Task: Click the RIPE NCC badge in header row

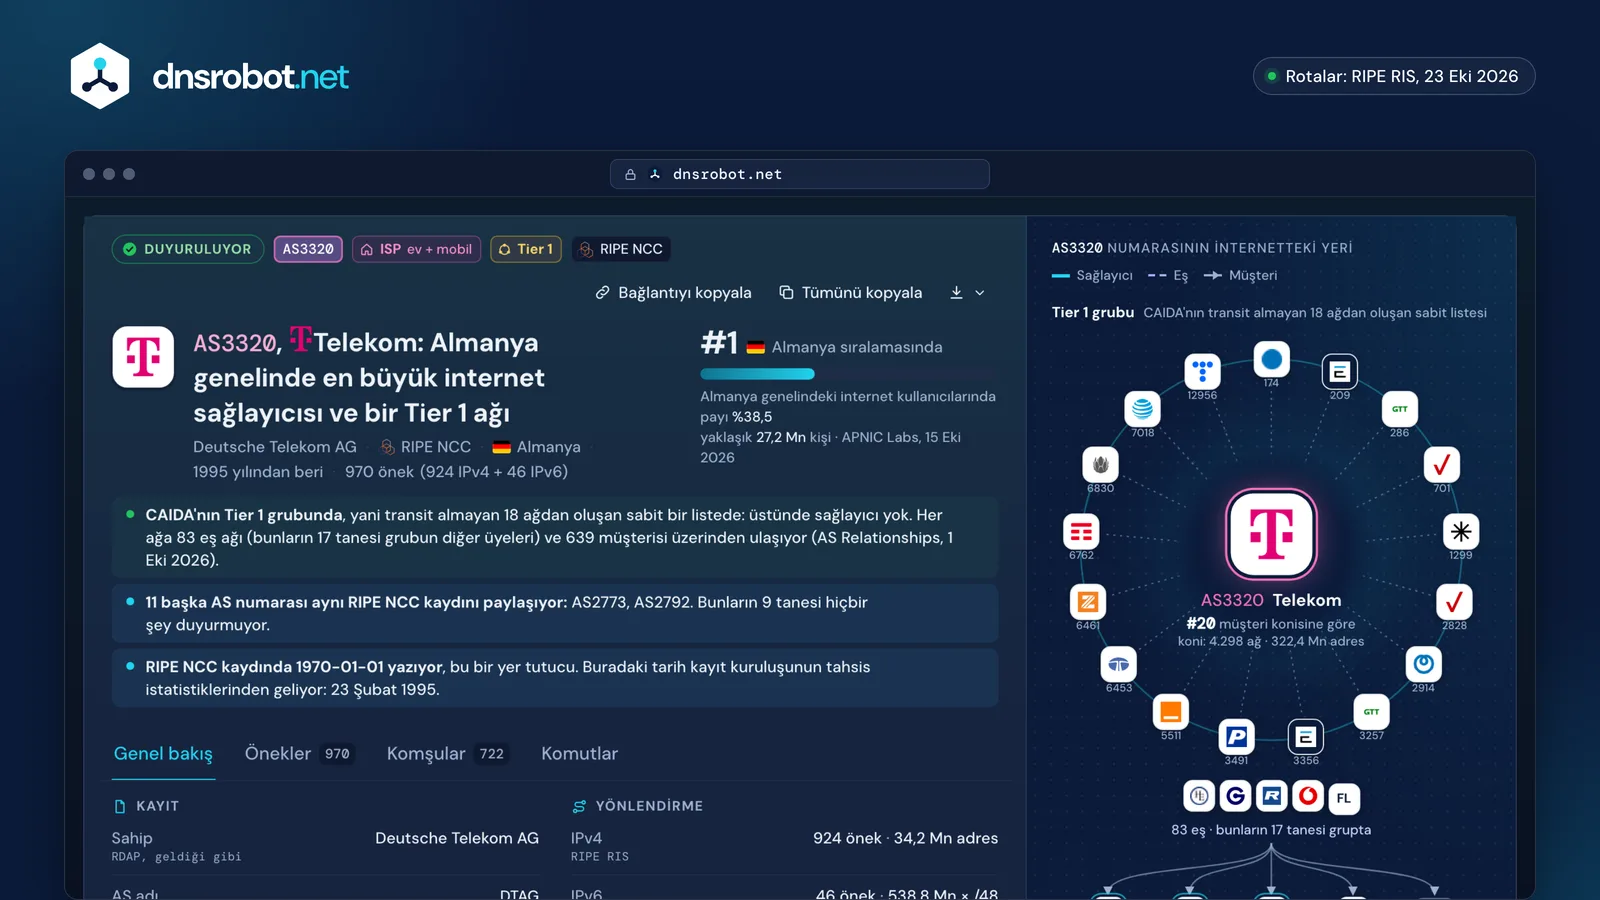Action: click(621, 249)
